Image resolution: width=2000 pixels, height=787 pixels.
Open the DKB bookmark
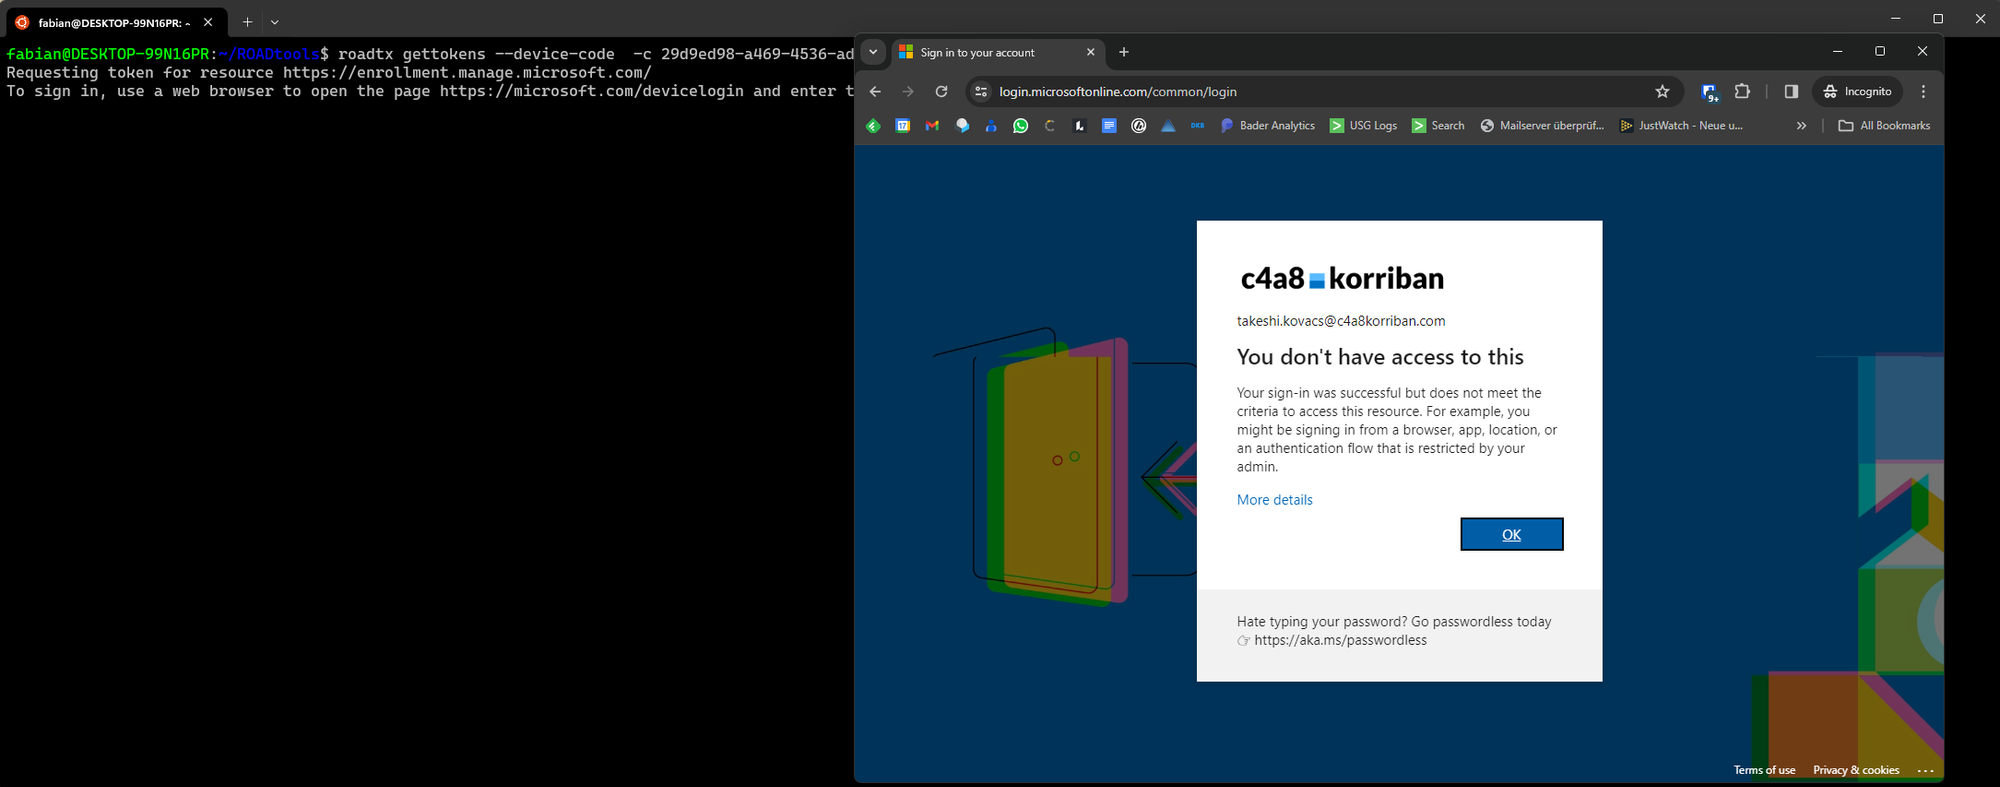[x=1197, y=125]
